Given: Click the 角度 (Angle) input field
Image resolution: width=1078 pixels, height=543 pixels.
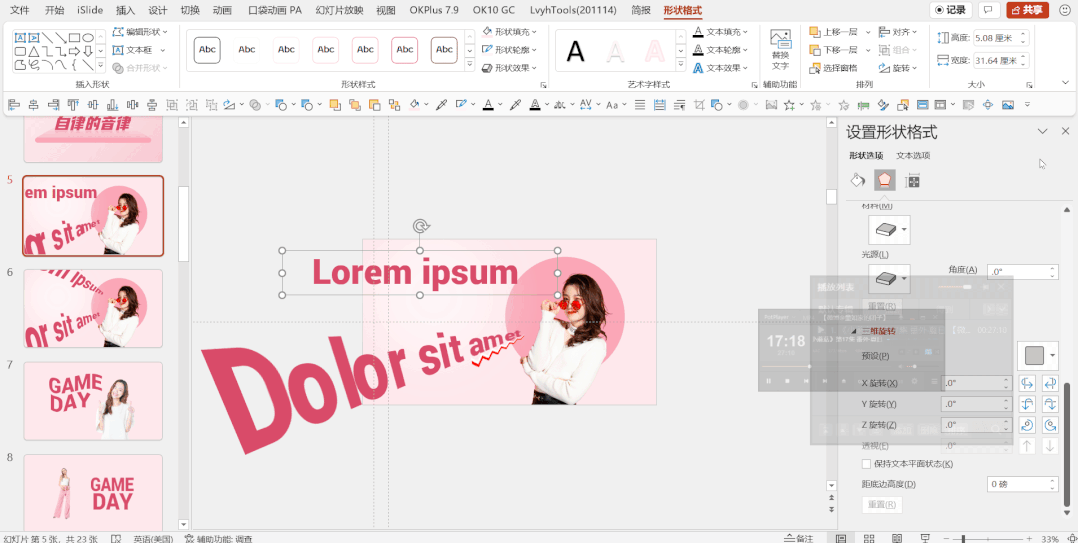Looking at the screenshot, I should coord(1022,272).
